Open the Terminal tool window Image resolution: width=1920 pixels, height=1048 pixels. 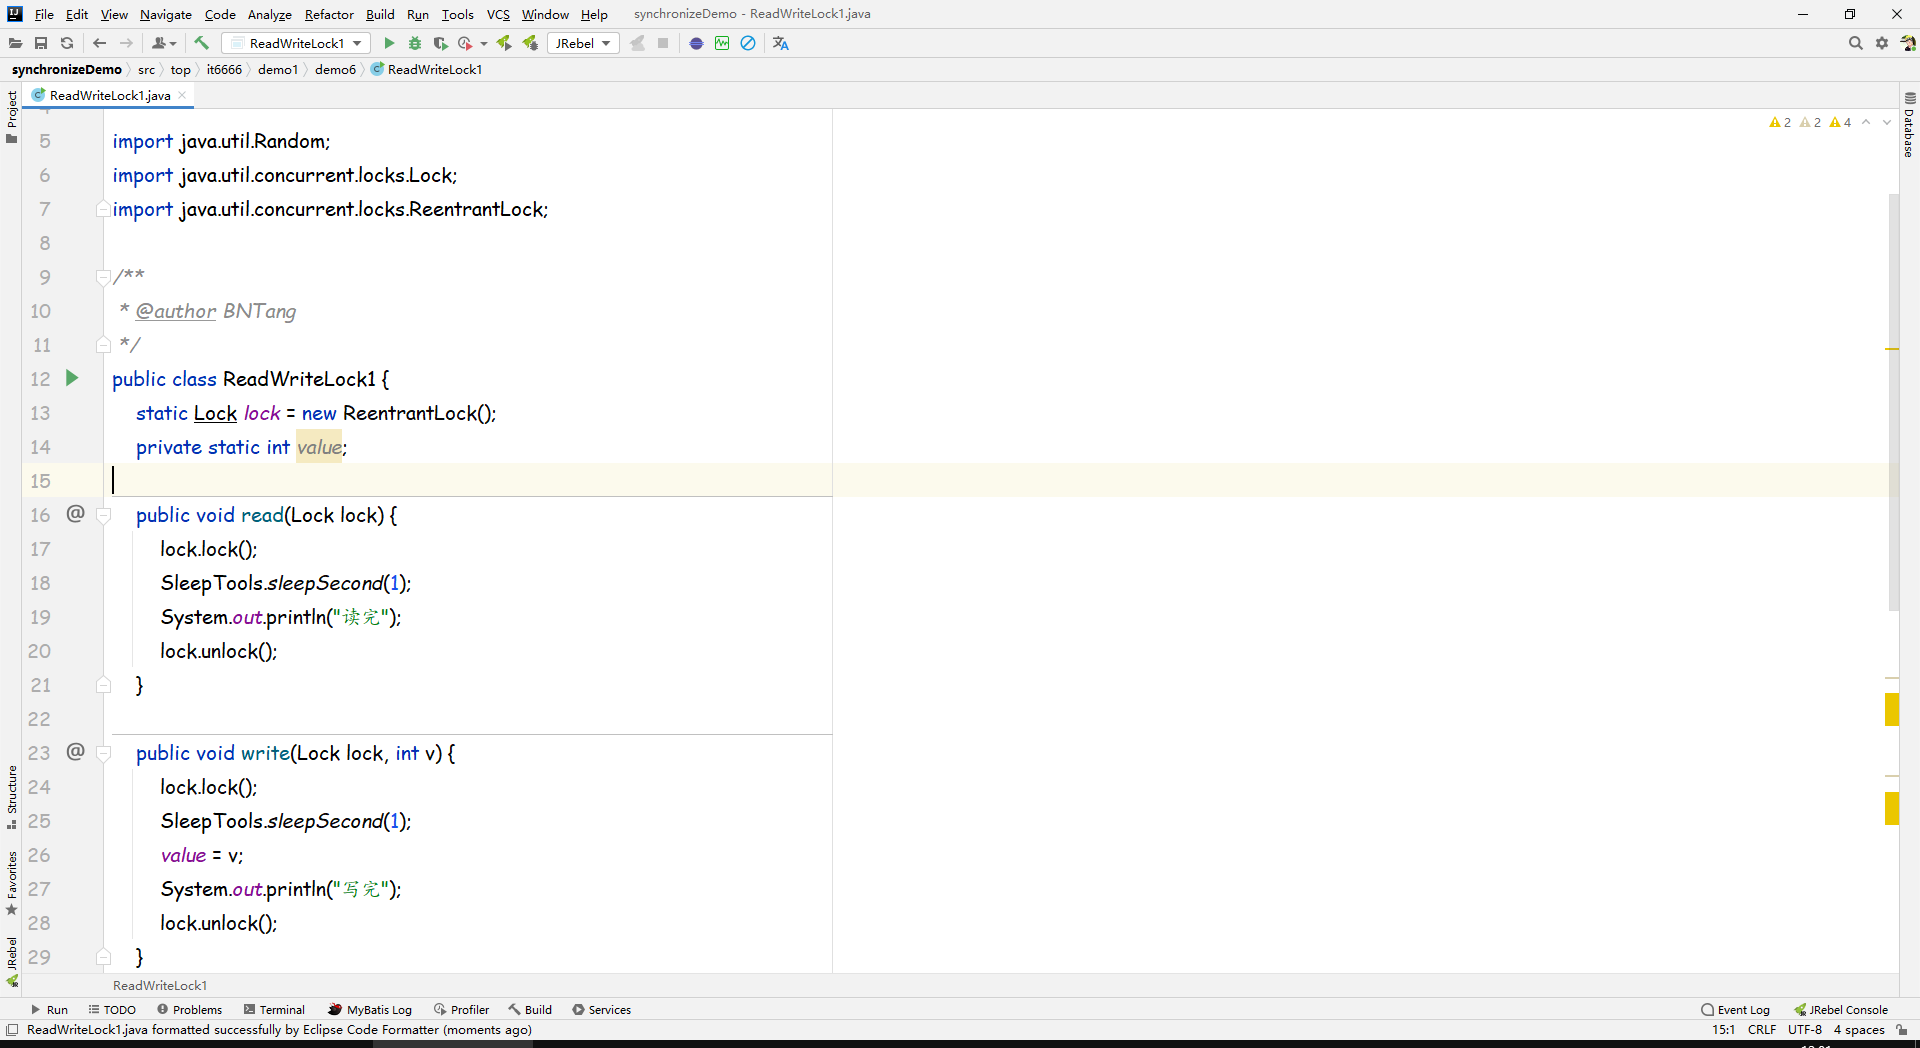274,1010
